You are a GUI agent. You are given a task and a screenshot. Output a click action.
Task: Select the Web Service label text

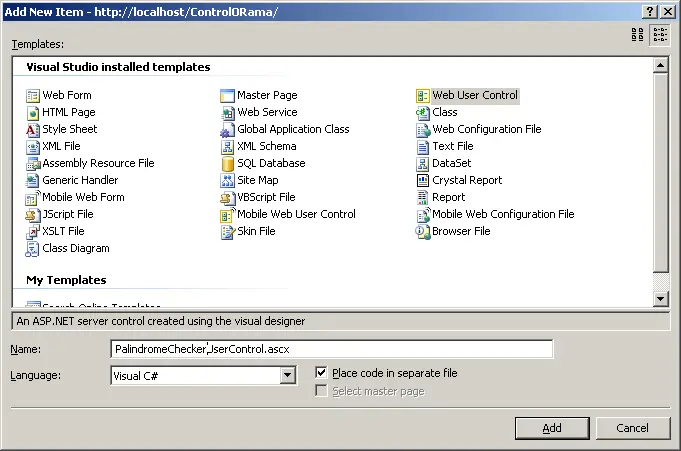coord(268,112)
